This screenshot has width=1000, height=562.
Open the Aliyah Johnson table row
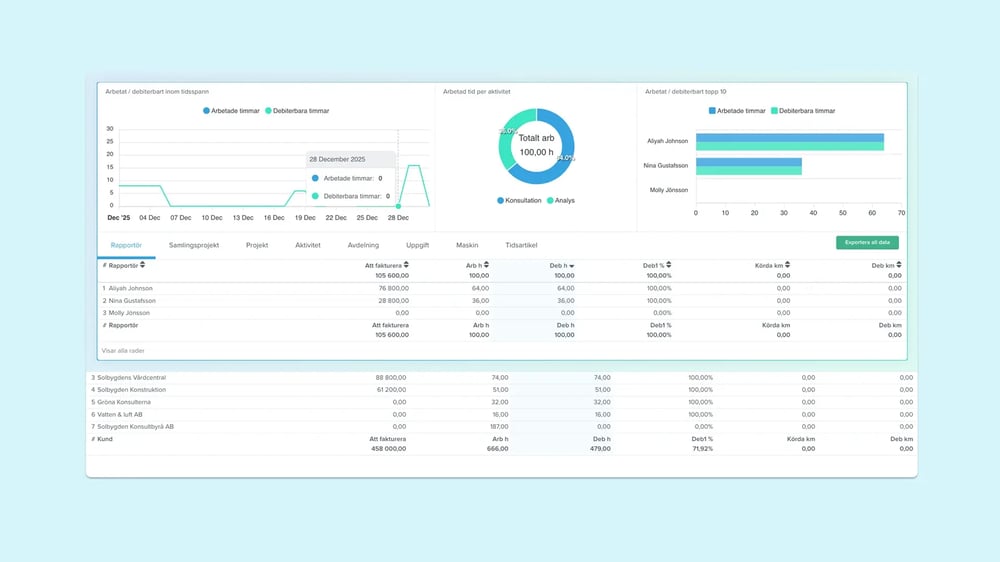(x=130, y=288)
